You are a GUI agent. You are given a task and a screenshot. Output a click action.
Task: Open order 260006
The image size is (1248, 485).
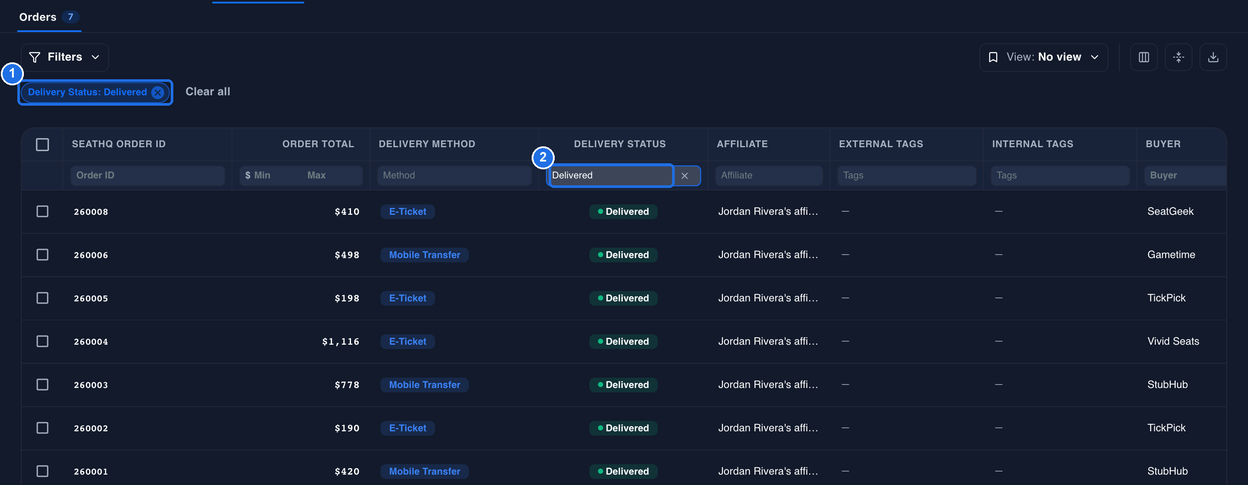pyautogui.click(x=91, y=255)
